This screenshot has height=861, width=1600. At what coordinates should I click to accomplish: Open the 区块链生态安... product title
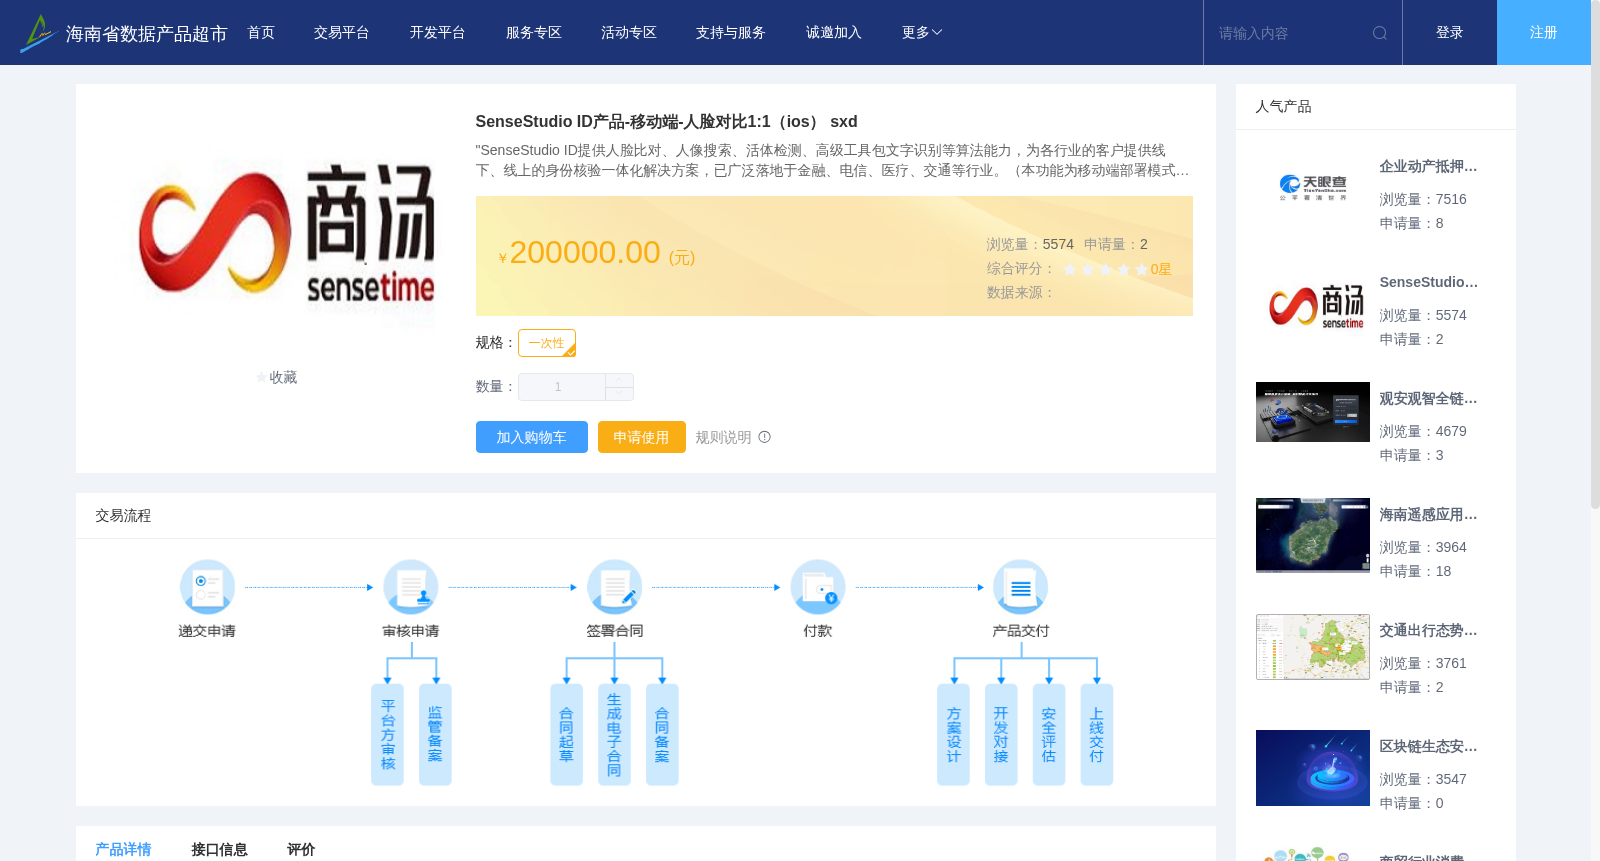point(1428,747)
